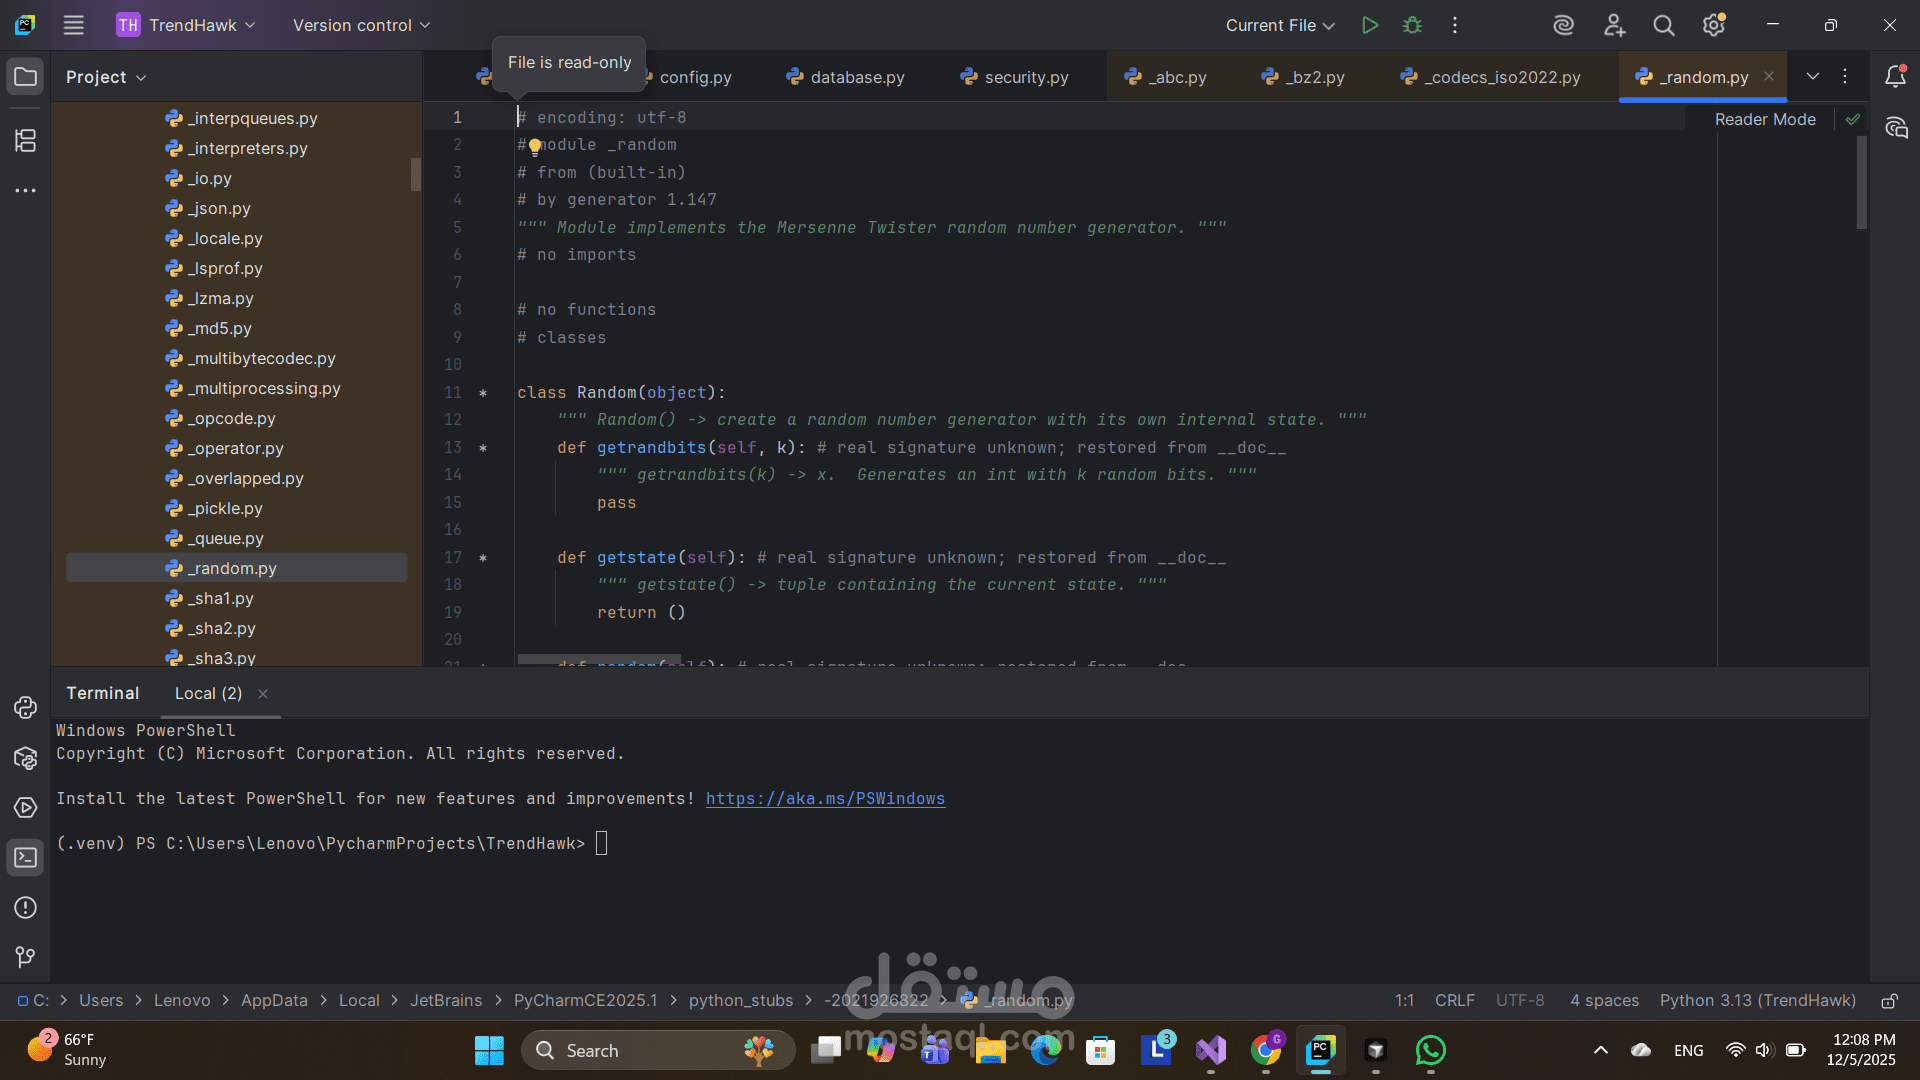Open the Version control dropdown

click(361, 25)
